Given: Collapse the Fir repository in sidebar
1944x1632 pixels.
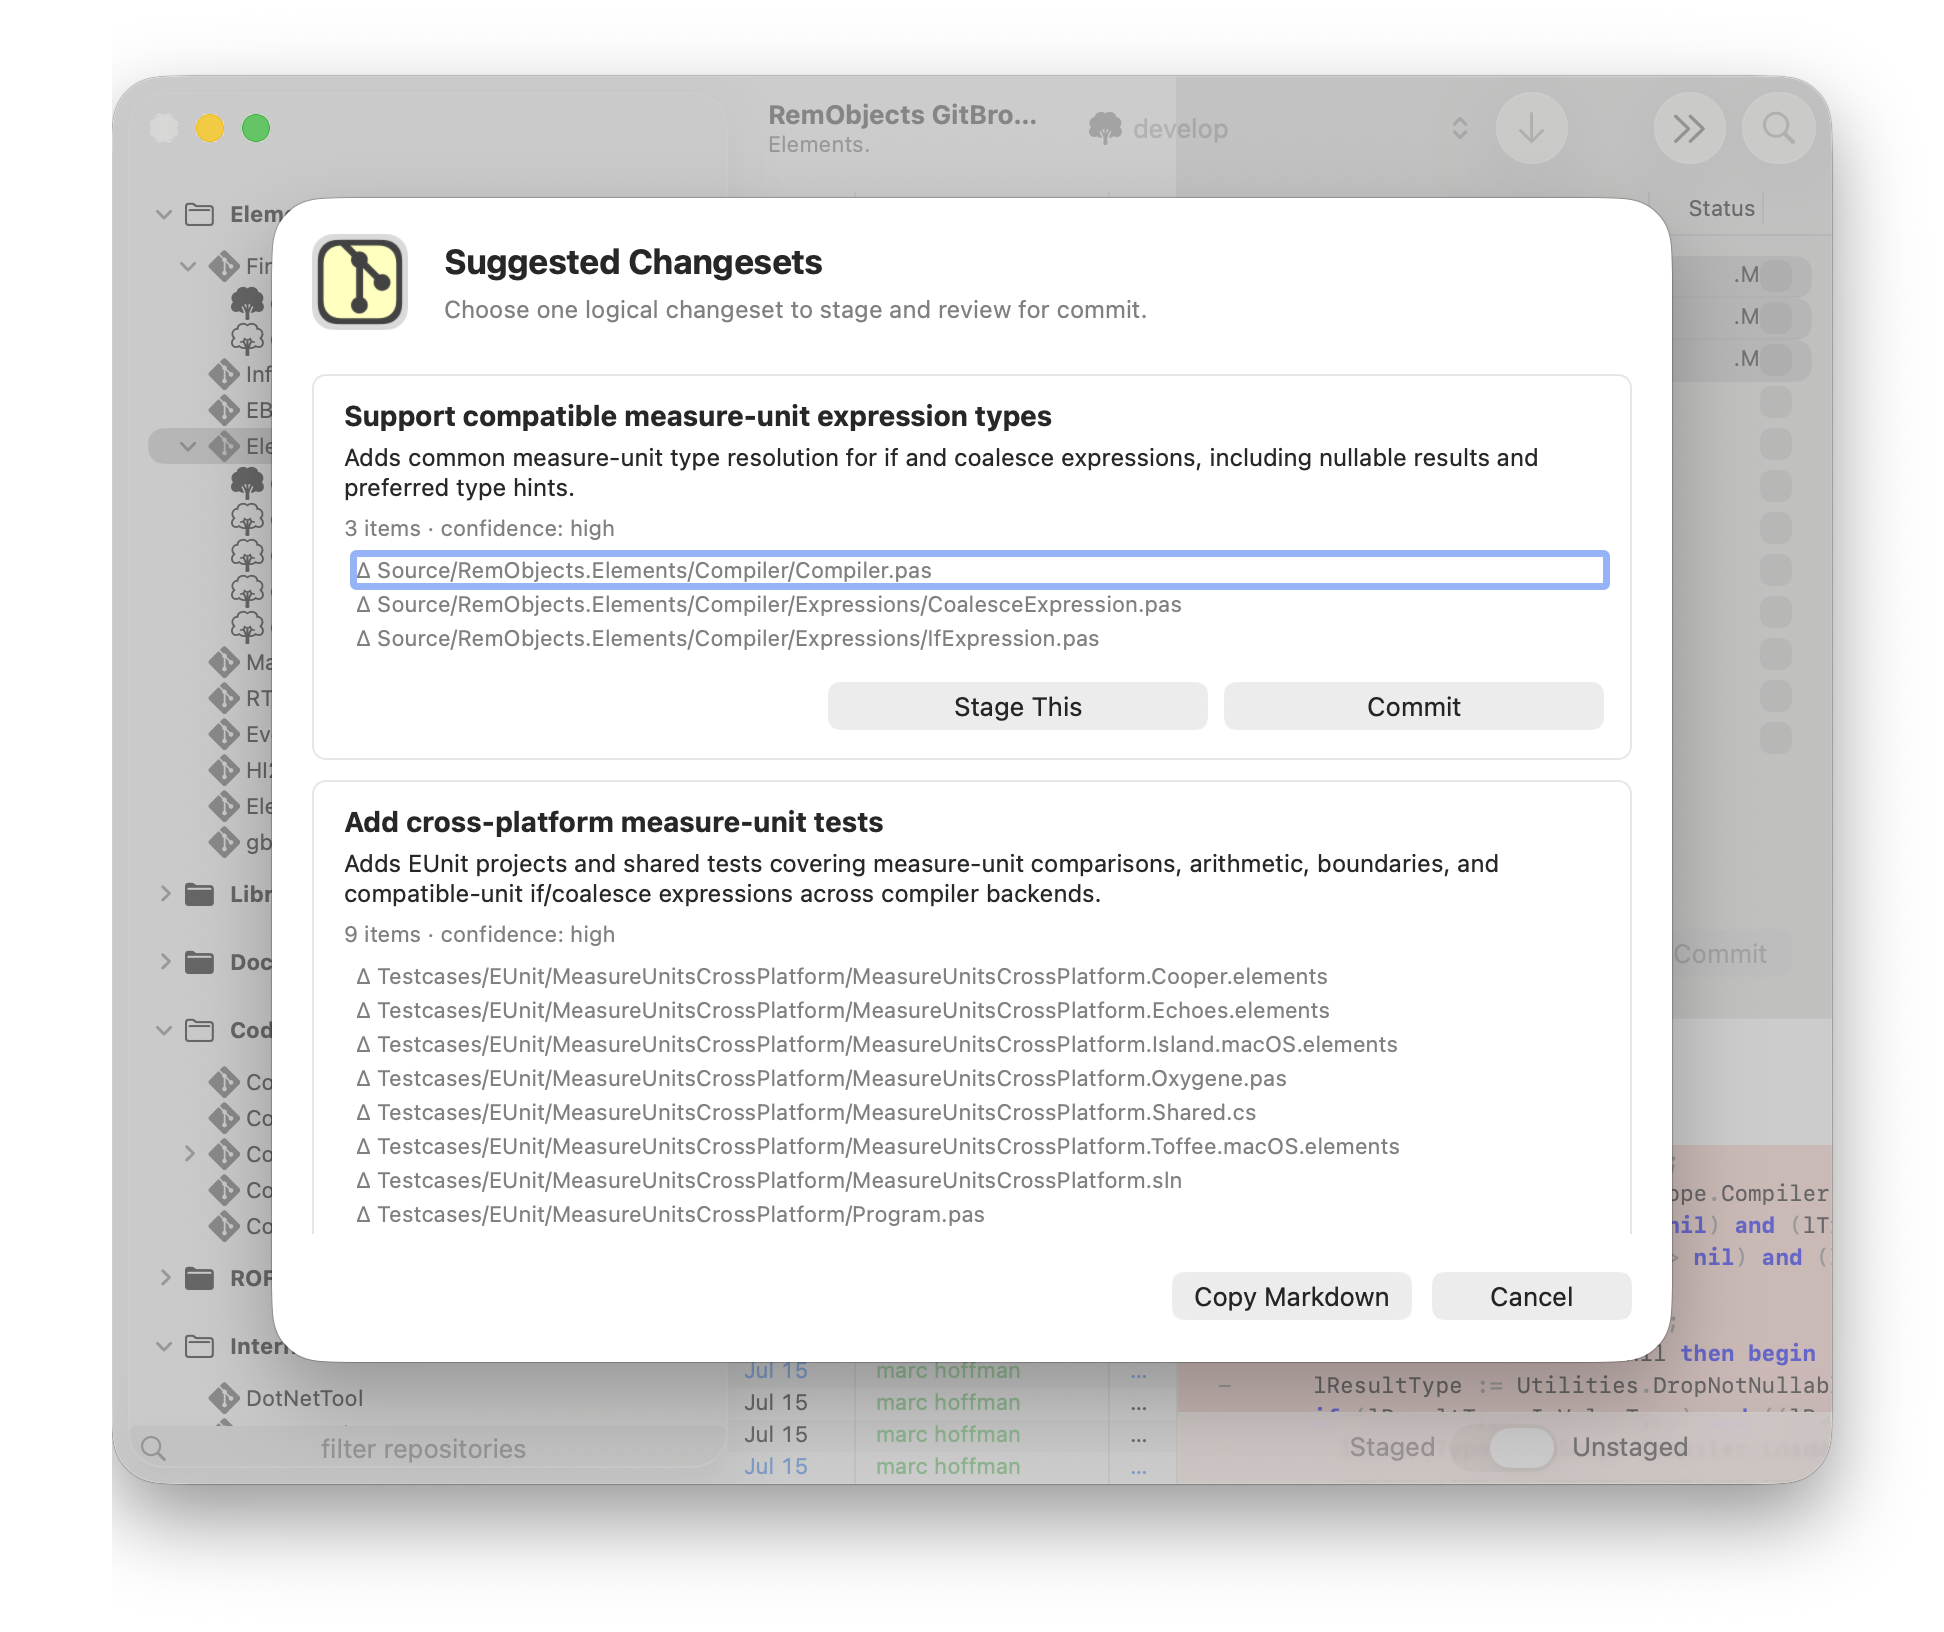Looking at the screenshot, I should point(188,266).
